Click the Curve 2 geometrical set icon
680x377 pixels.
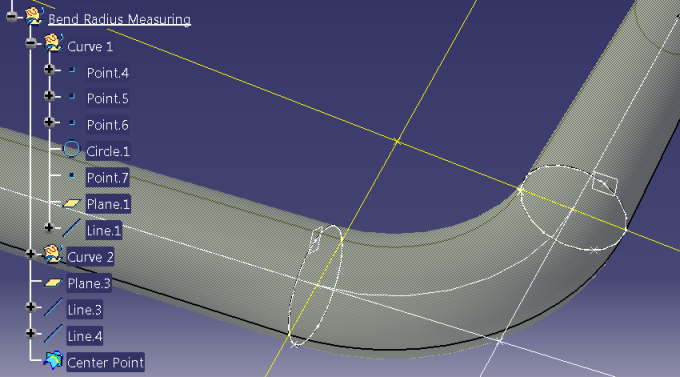click(x=53, y=254)
